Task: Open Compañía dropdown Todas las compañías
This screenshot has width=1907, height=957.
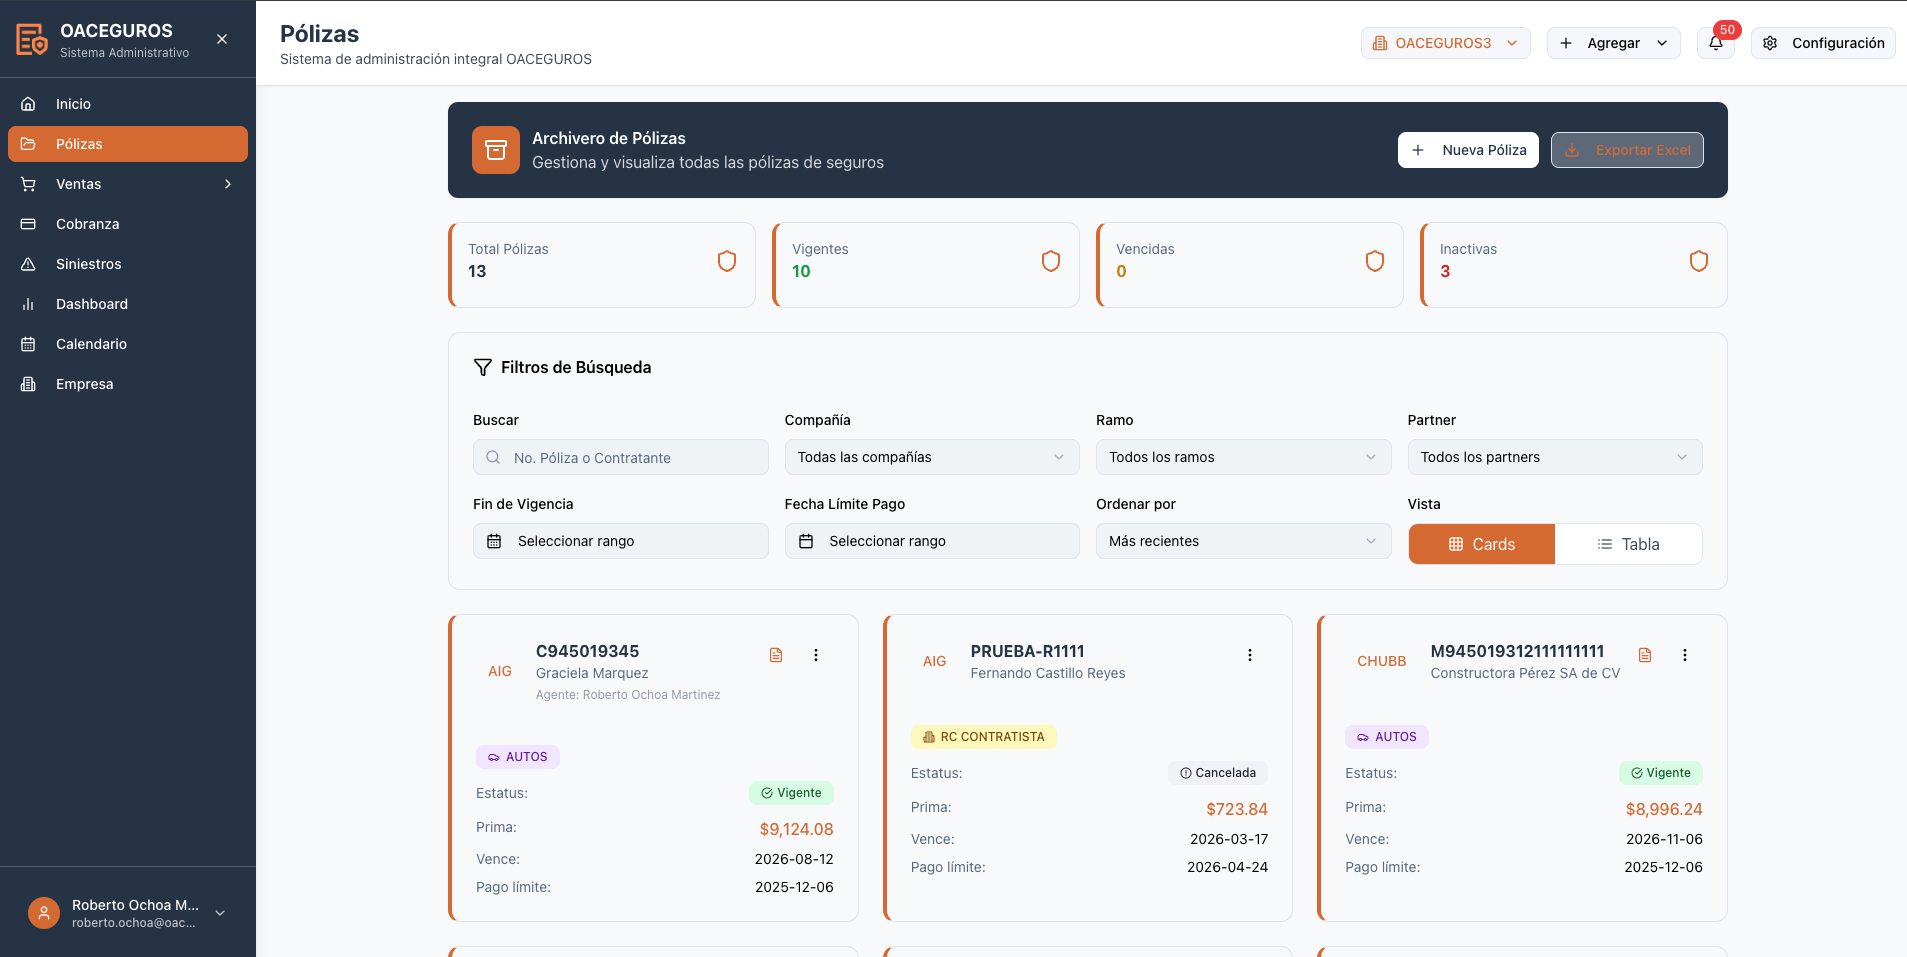Action: point(932,457)
